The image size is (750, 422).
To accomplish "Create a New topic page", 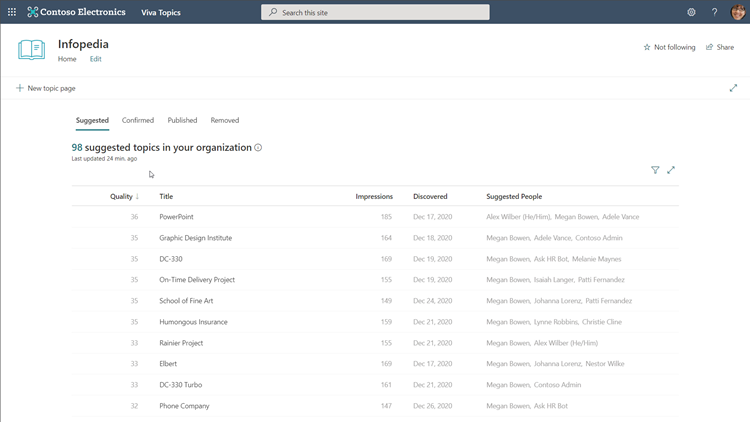I will click(46, 88).
